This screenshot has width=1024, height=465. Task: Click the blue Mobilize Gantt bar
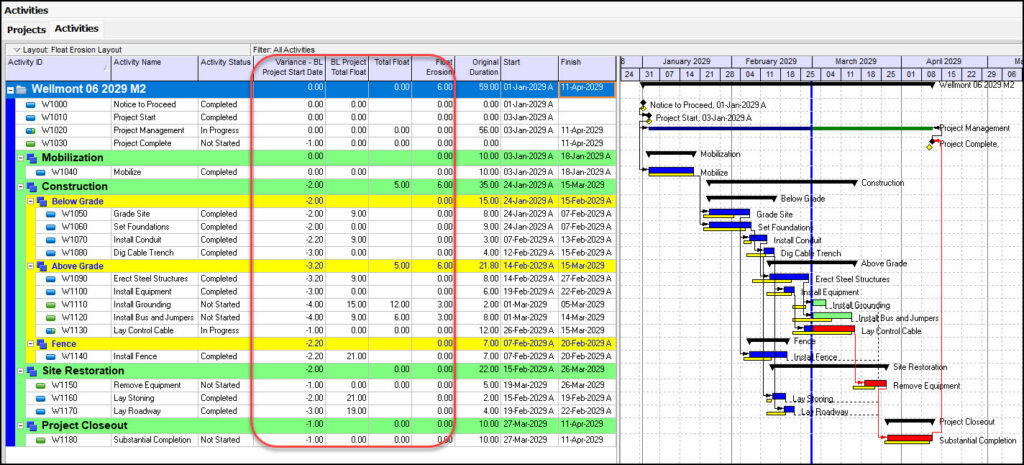click(x=671, y=170)
